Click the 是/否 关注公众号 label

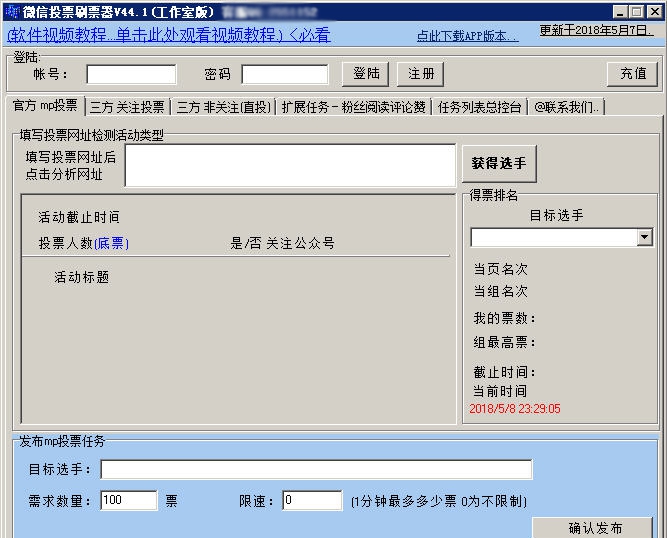(282, 243)
